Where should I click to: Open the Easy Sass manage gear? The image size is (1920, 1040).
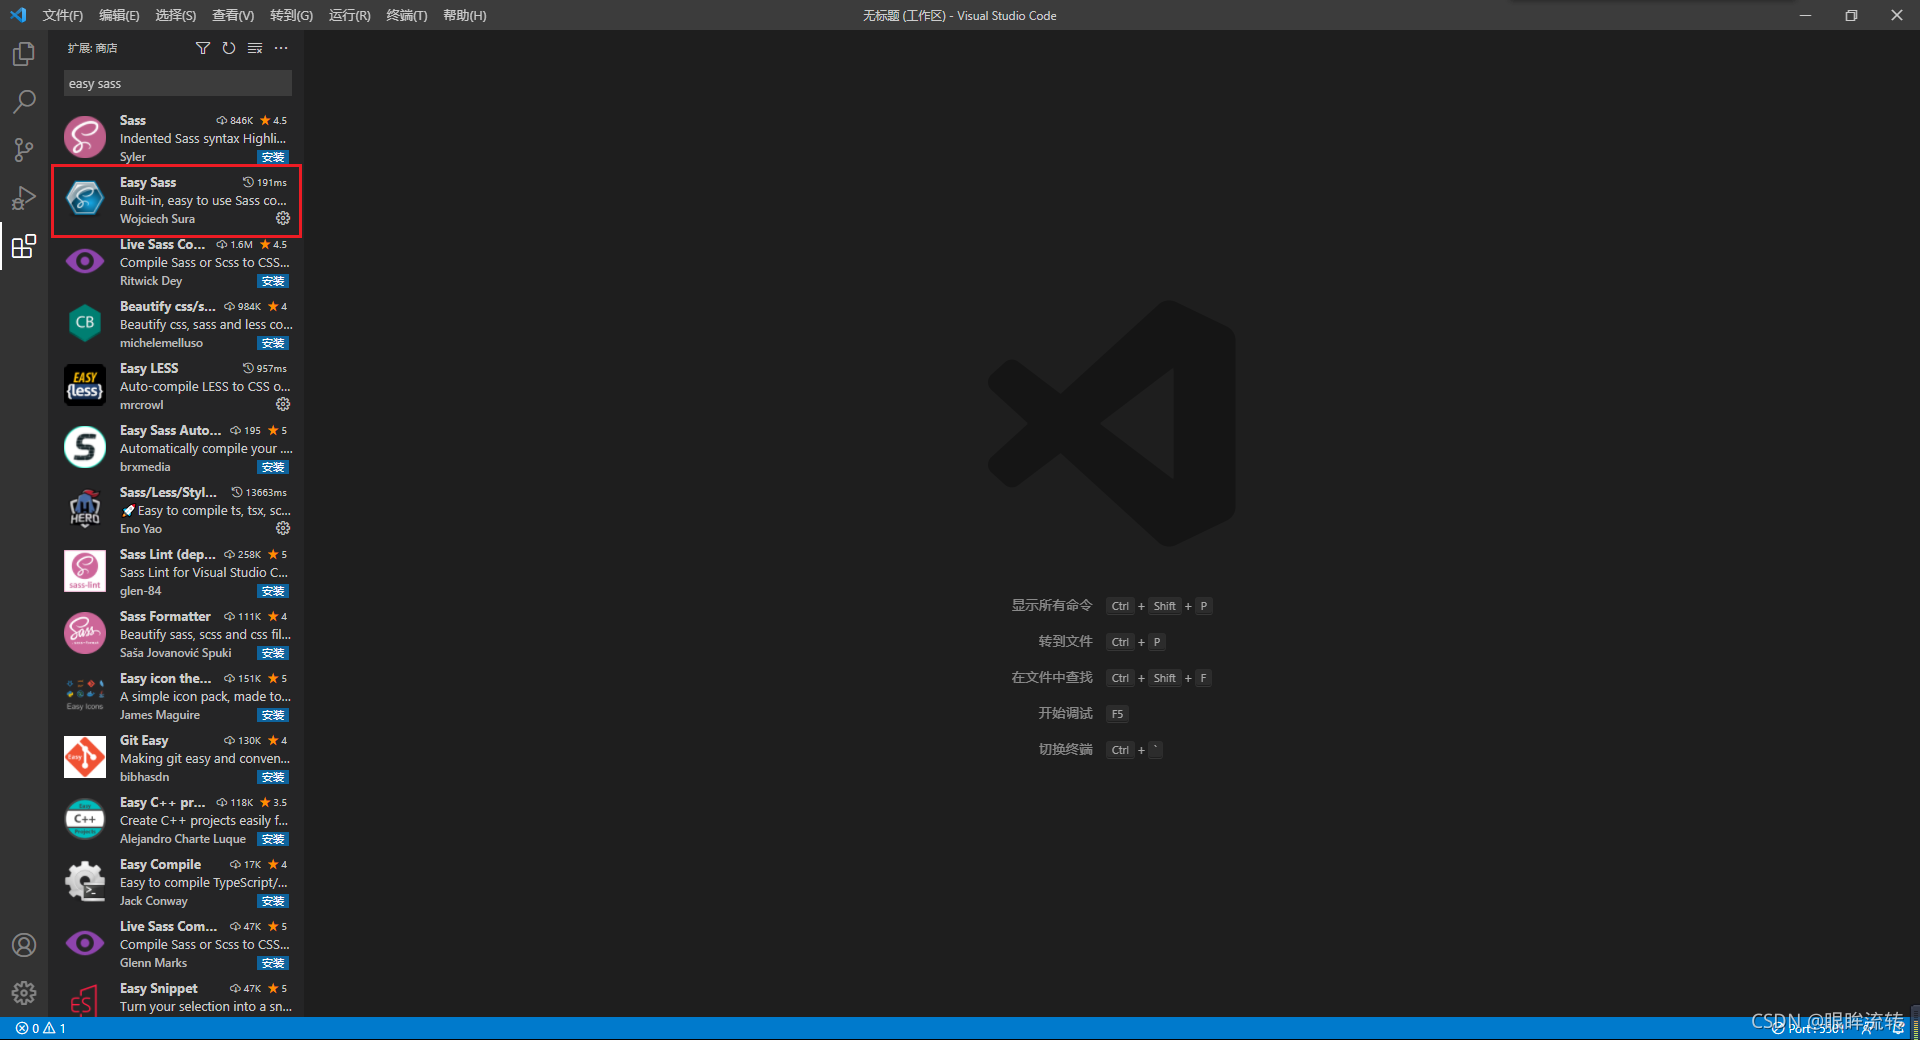coord(283,218)
